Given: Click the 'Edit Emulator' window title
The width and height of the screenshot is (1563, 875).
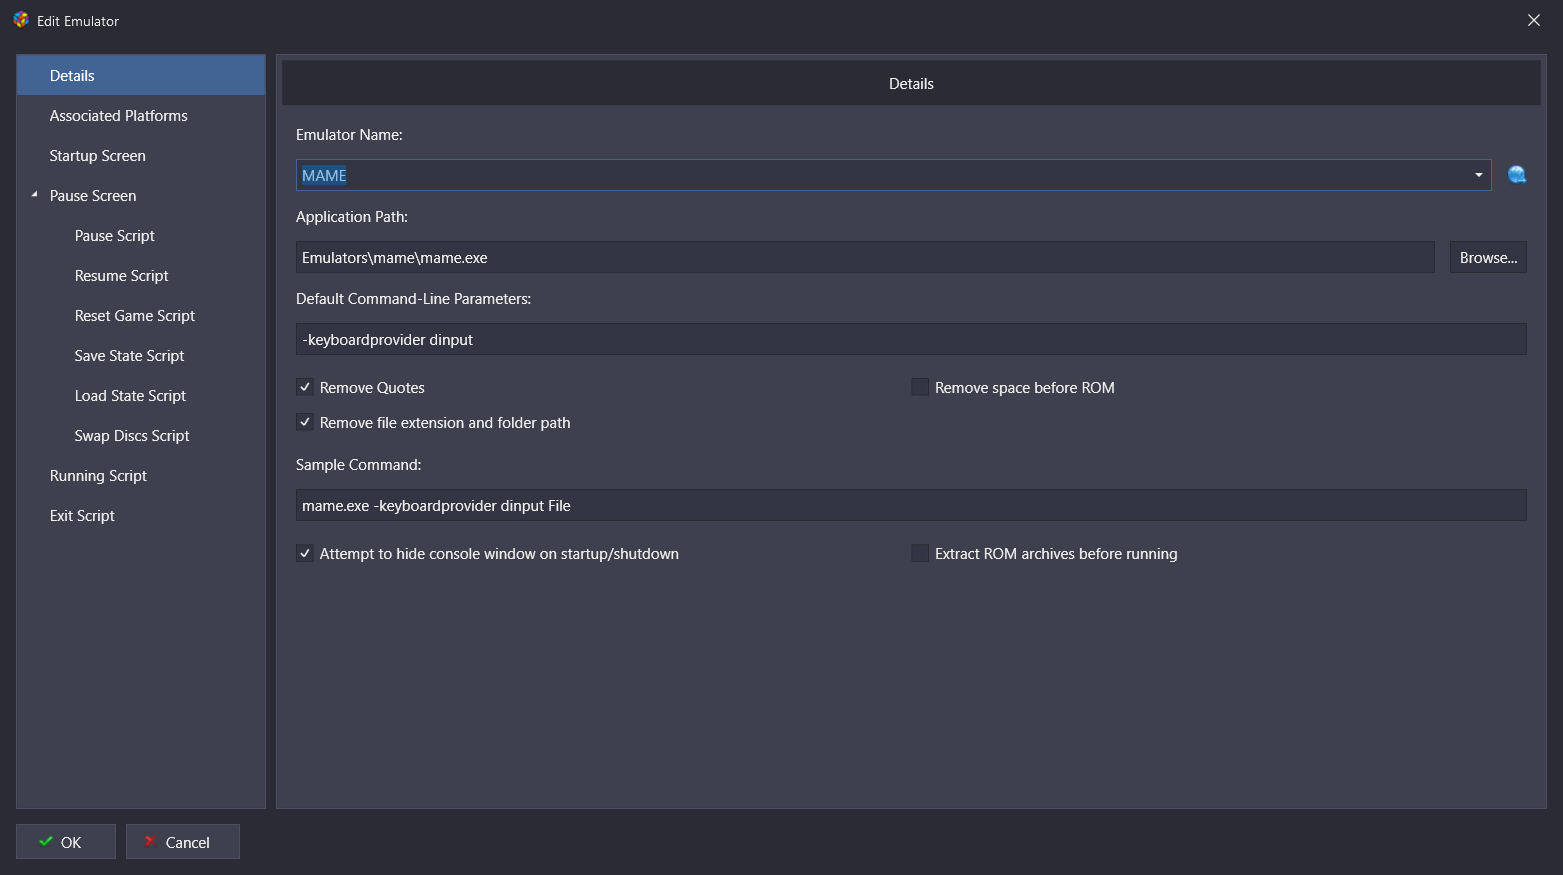Looking at the screenshot, I should pos(78,20).
